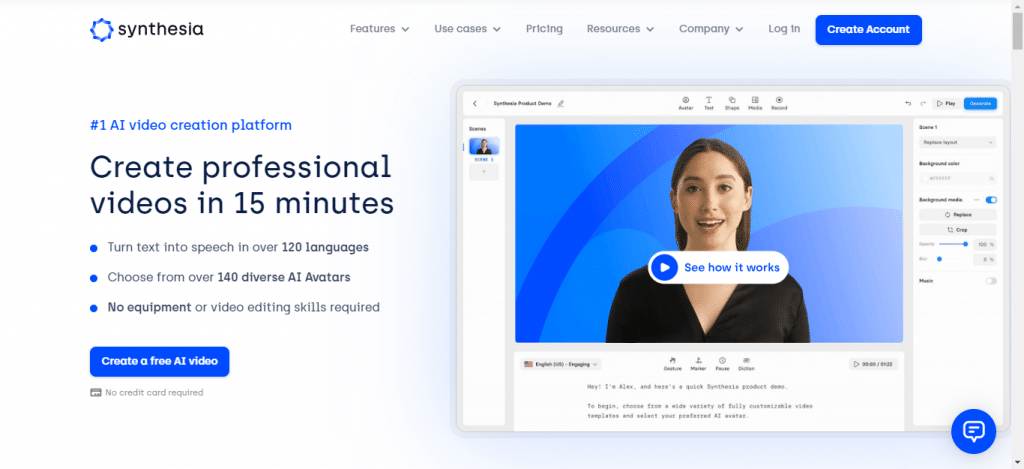Click Log in in the navigation
Viewport: 1024px width, 469px height.
point(784,29)
